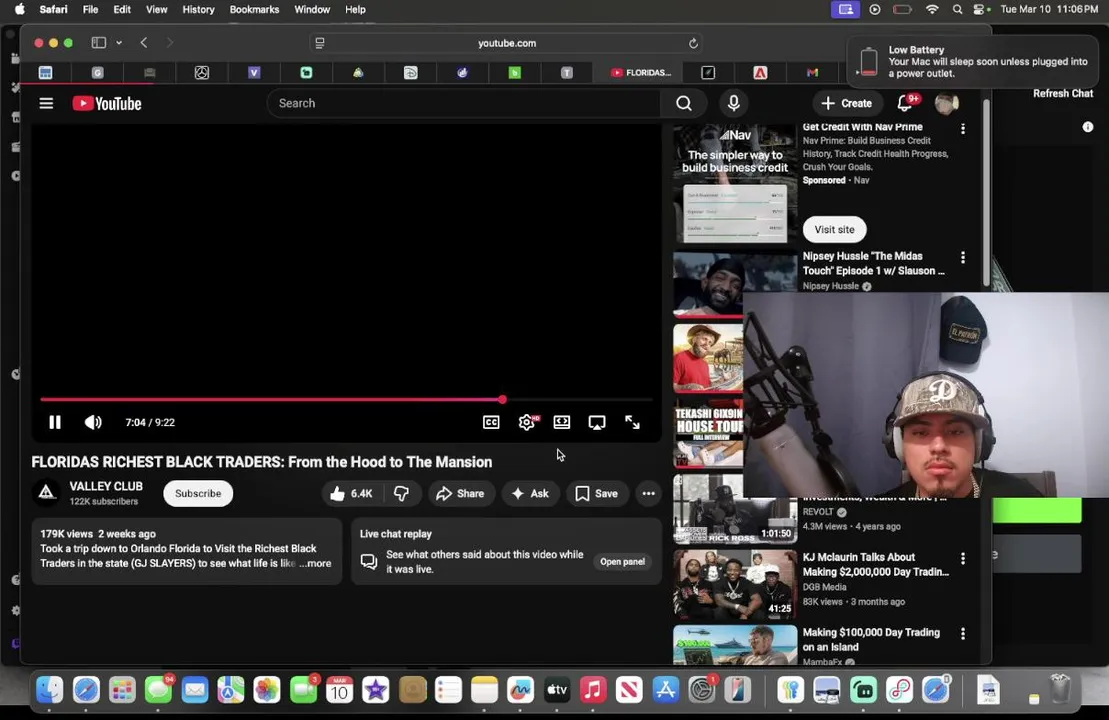Screen dimensions: 1109x720
Task: Toggle Safari sidebar button
Action: pos(99,42)
